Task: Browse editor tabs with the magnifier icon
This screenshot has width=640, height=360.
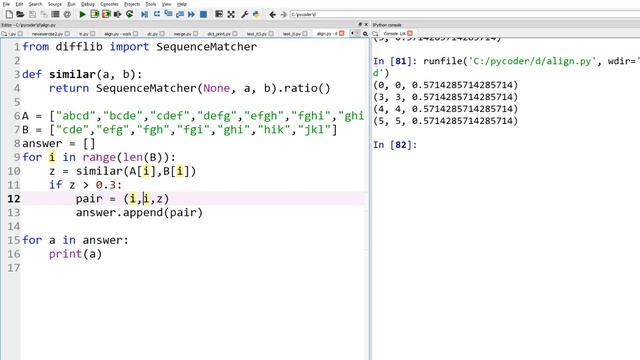Action: coord(365,34)
